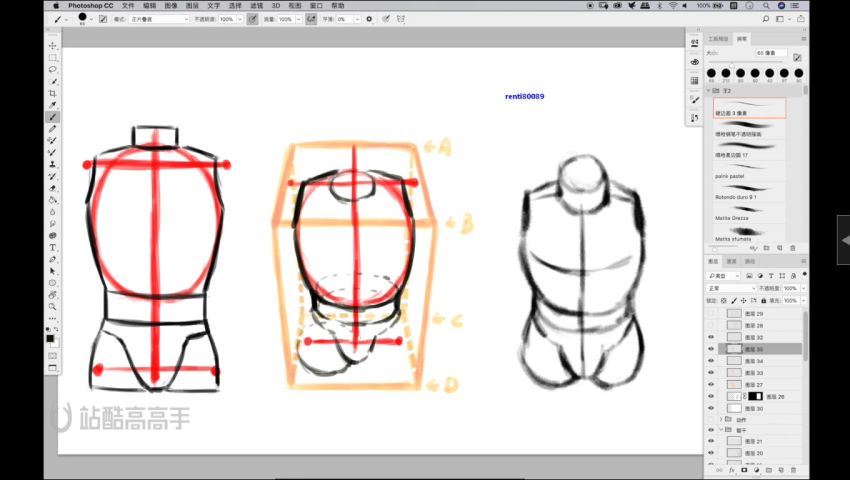Viewport: 850px width, 480px height.
Task: Hide layer 图层 34
Action: pos(711,361)
